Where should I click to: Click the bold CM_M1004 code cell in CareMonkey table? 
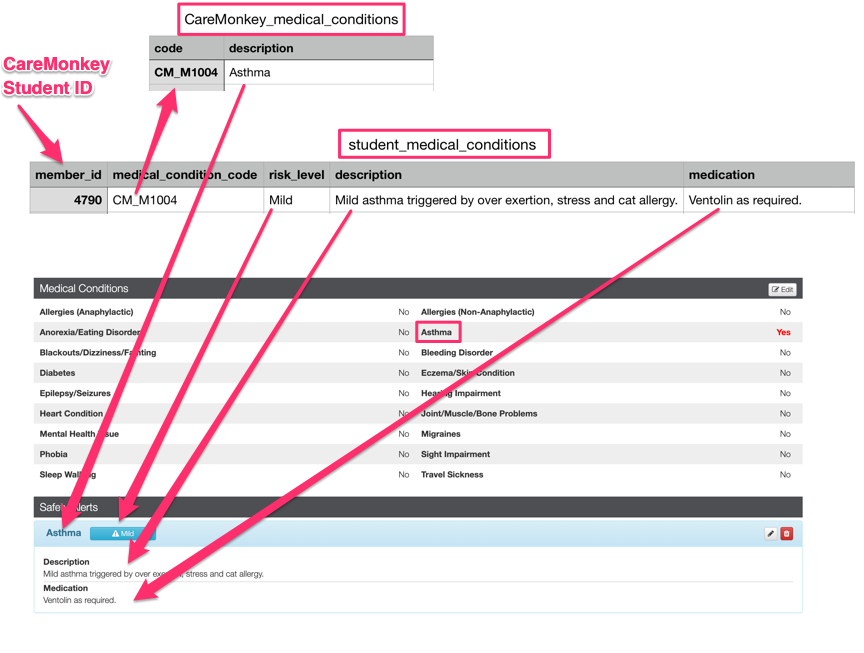point(186,72)
